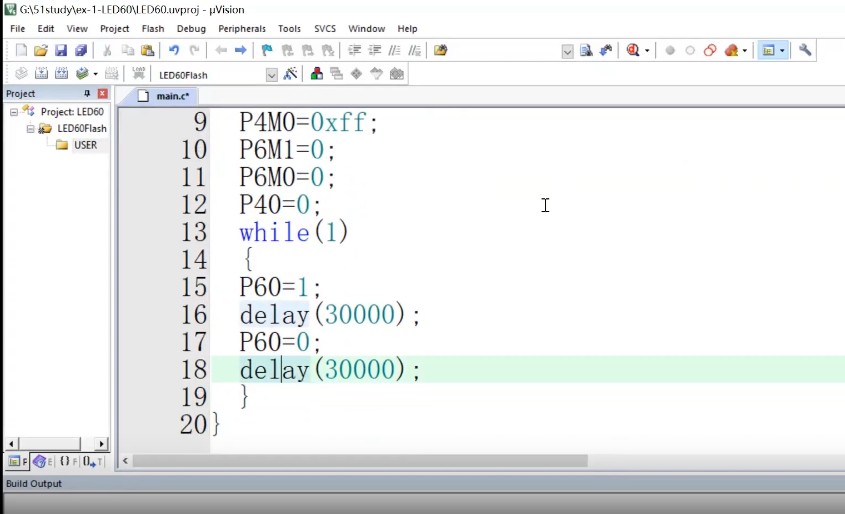Navigate backwards with the left arrow
845x514 pixels.
pyautogui.click(x=220, y=50)
